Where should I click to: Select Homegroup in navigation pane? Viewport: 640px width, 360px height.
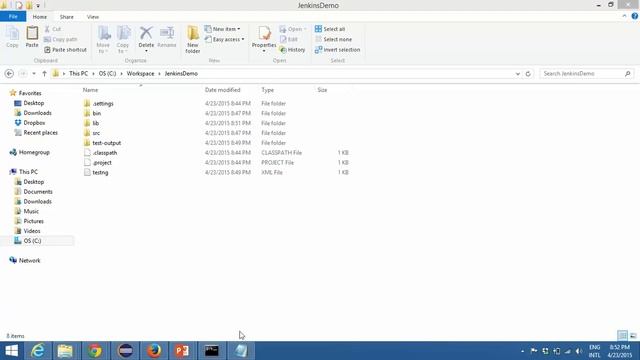pos(34,152)
